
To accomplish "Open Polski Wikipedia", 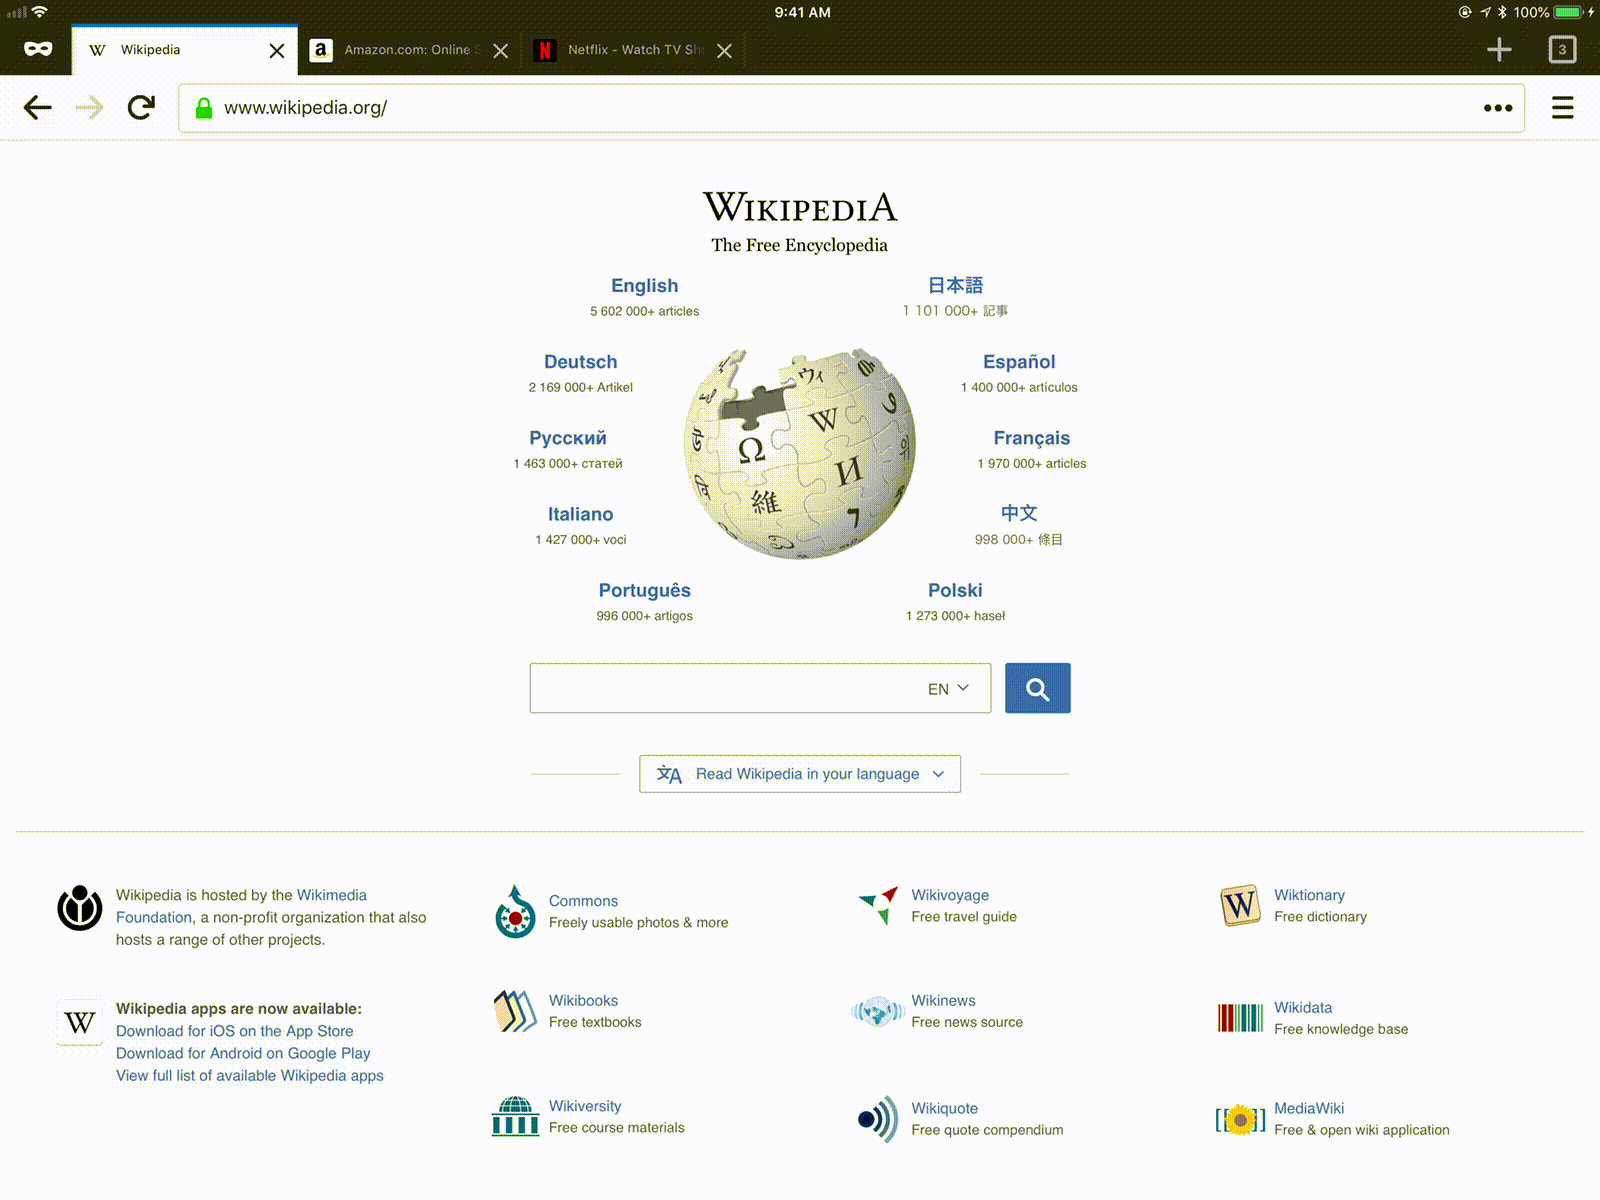I will coord(955,590).
